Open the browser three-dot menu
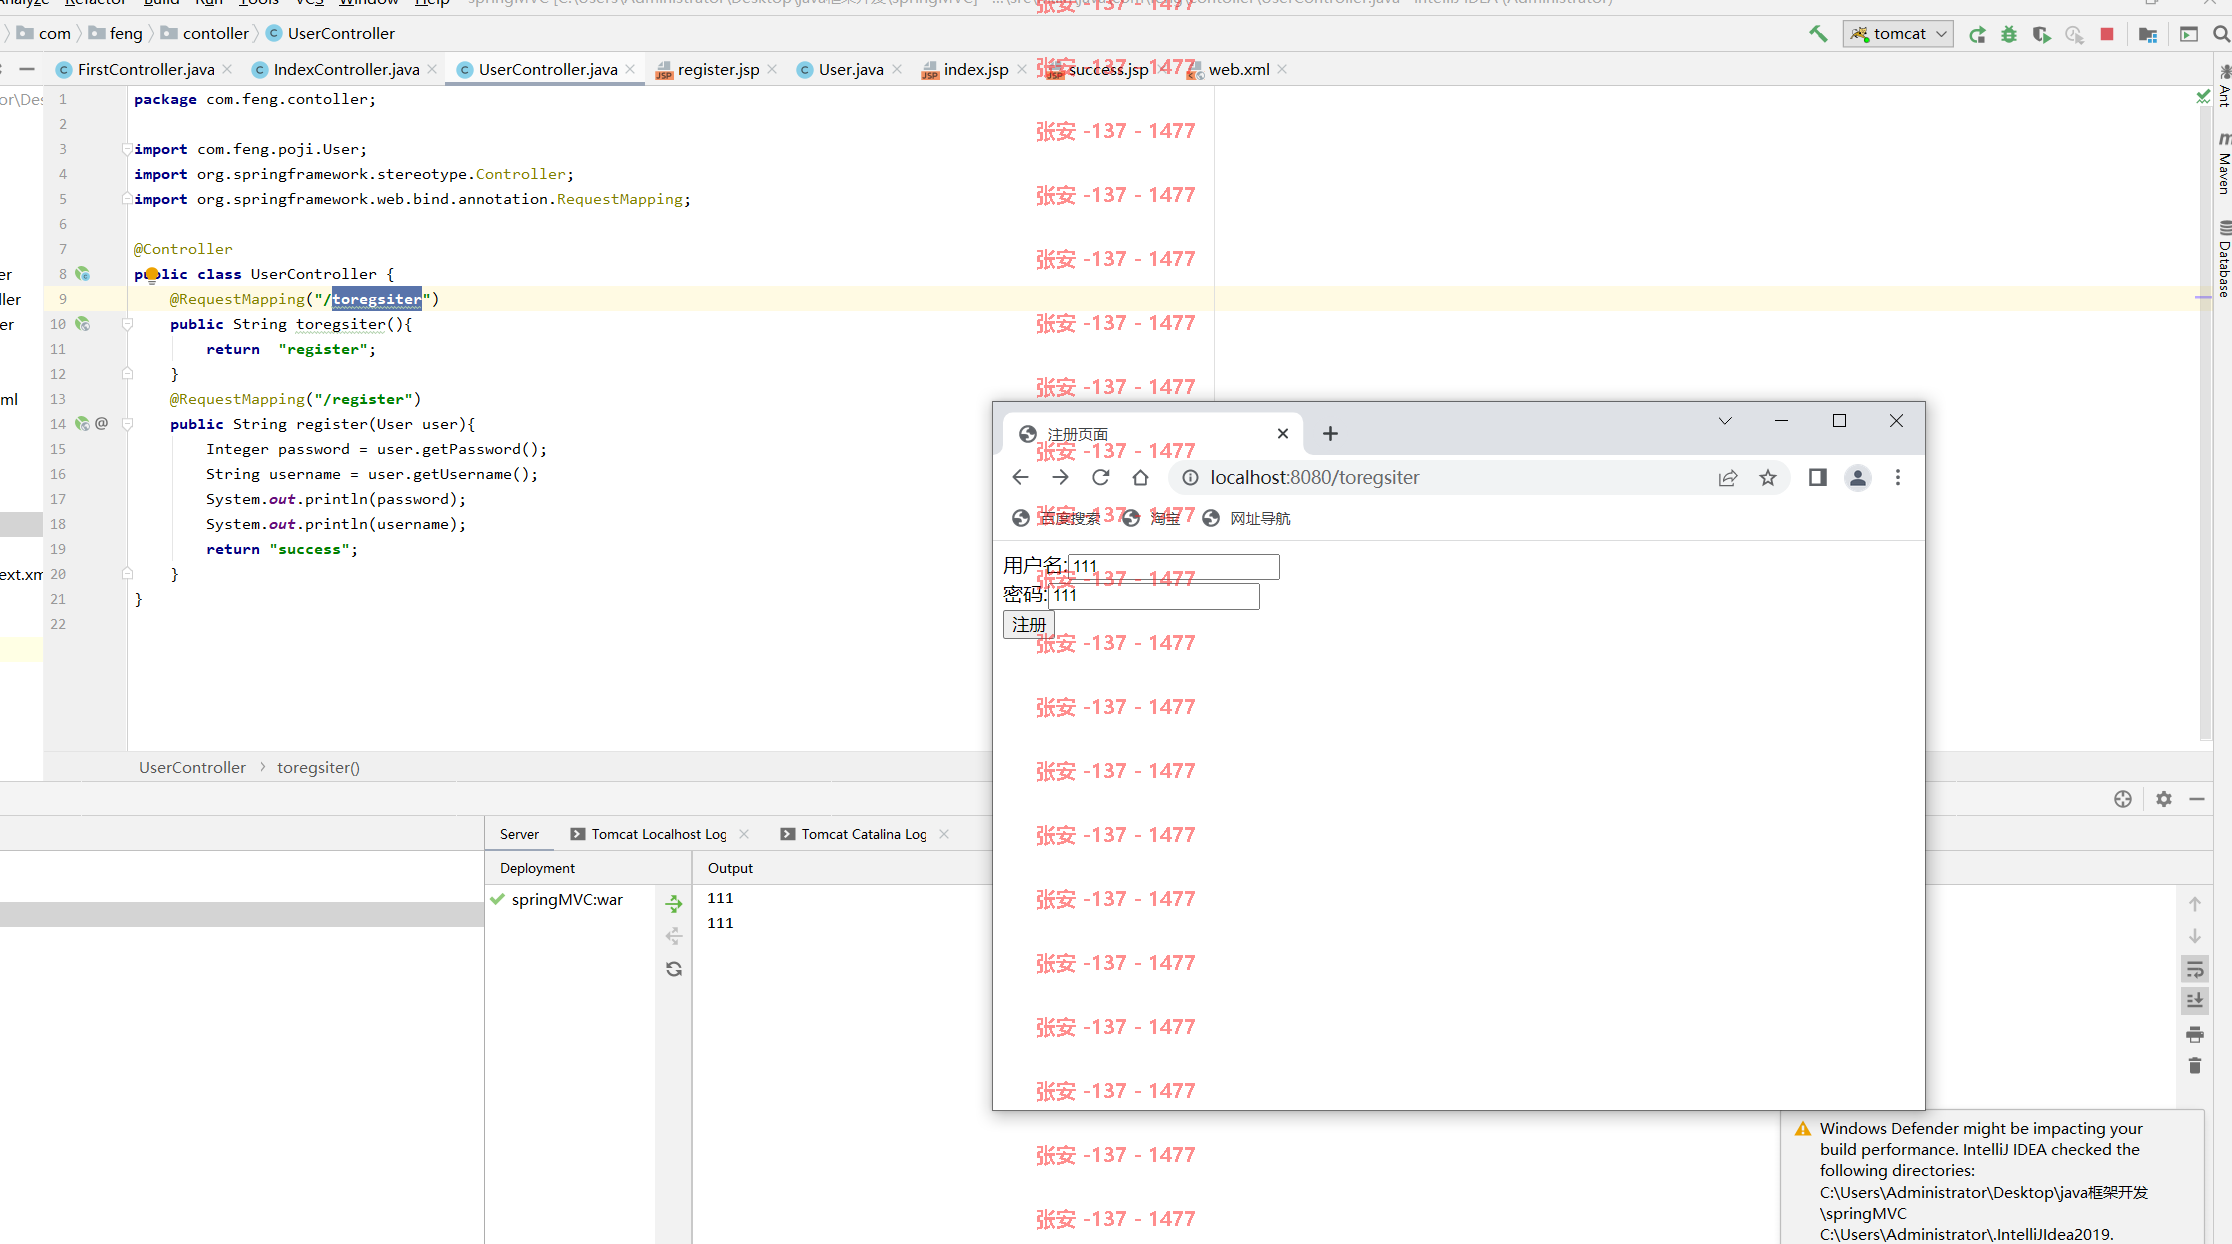The height and width of the screenshot is (1244, 2232). tap(1898, 477)
